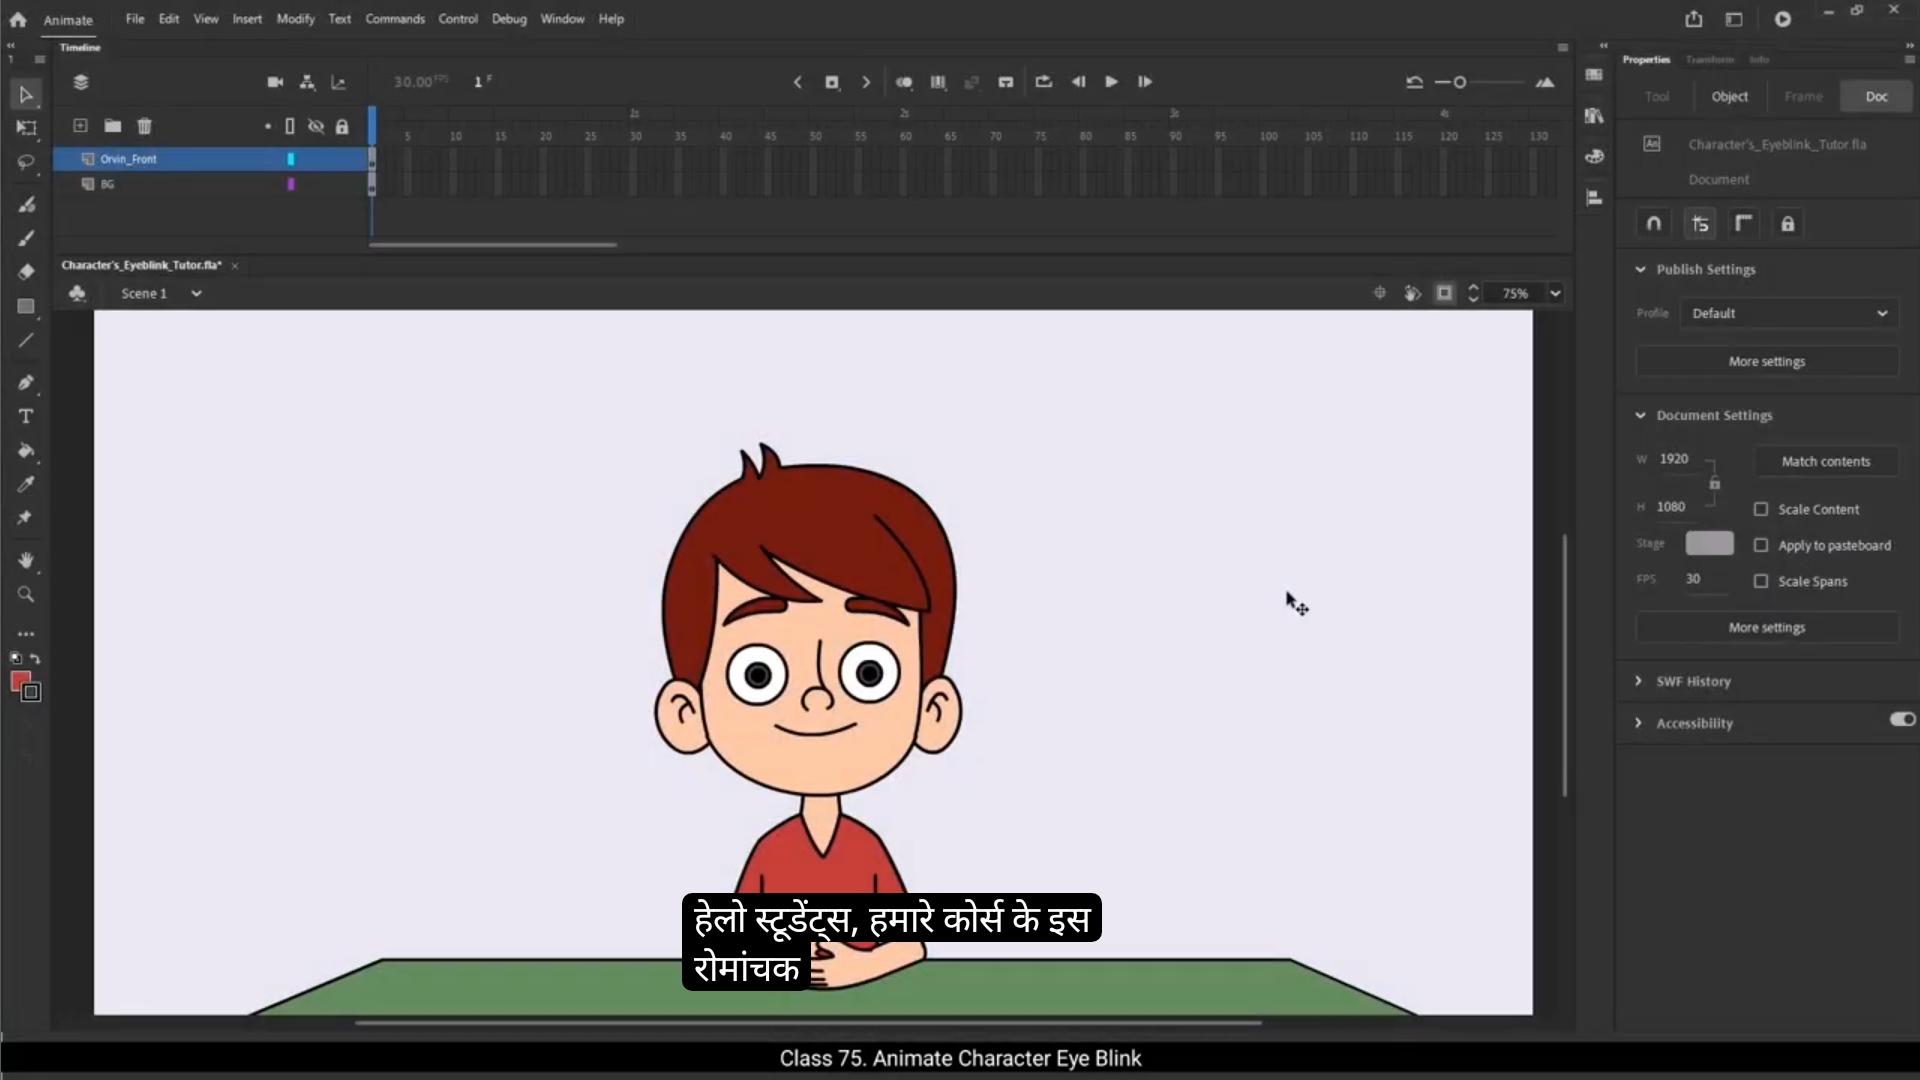Enable Apply to pasteboard checkbox
The image size is (1920, 1080).
coord(1761,545)
